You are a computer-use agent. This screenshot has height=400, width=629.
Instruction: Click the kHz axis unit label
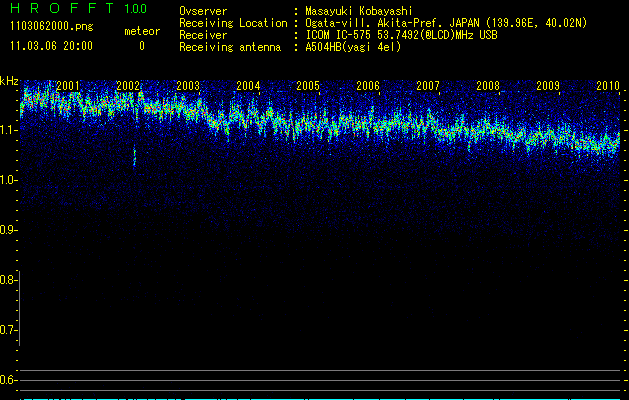click(x=9, y=80)
